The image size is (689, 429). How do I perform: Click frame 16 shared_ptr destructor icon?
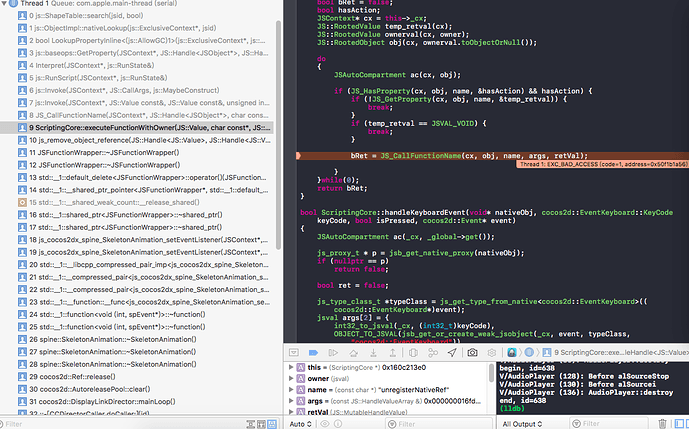[x=22, y=215]
